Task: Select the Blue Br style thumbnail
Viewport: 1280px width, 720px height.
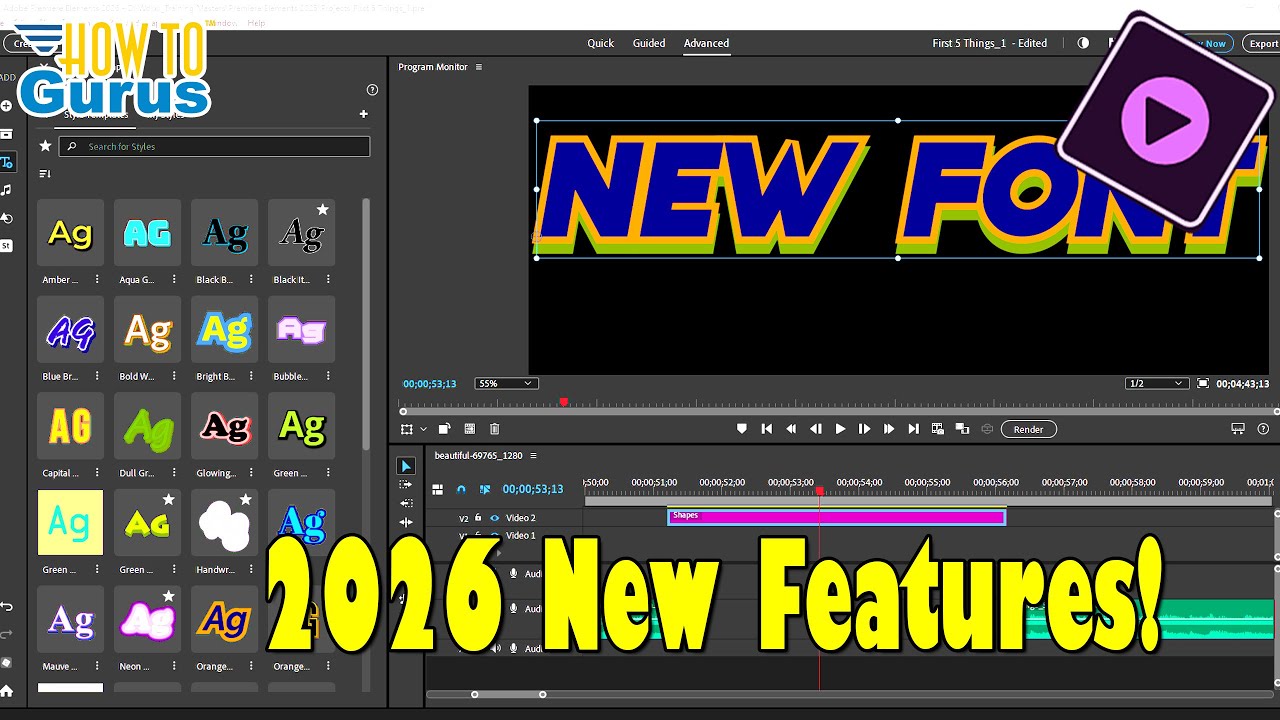Action: (x=70, y=329)
